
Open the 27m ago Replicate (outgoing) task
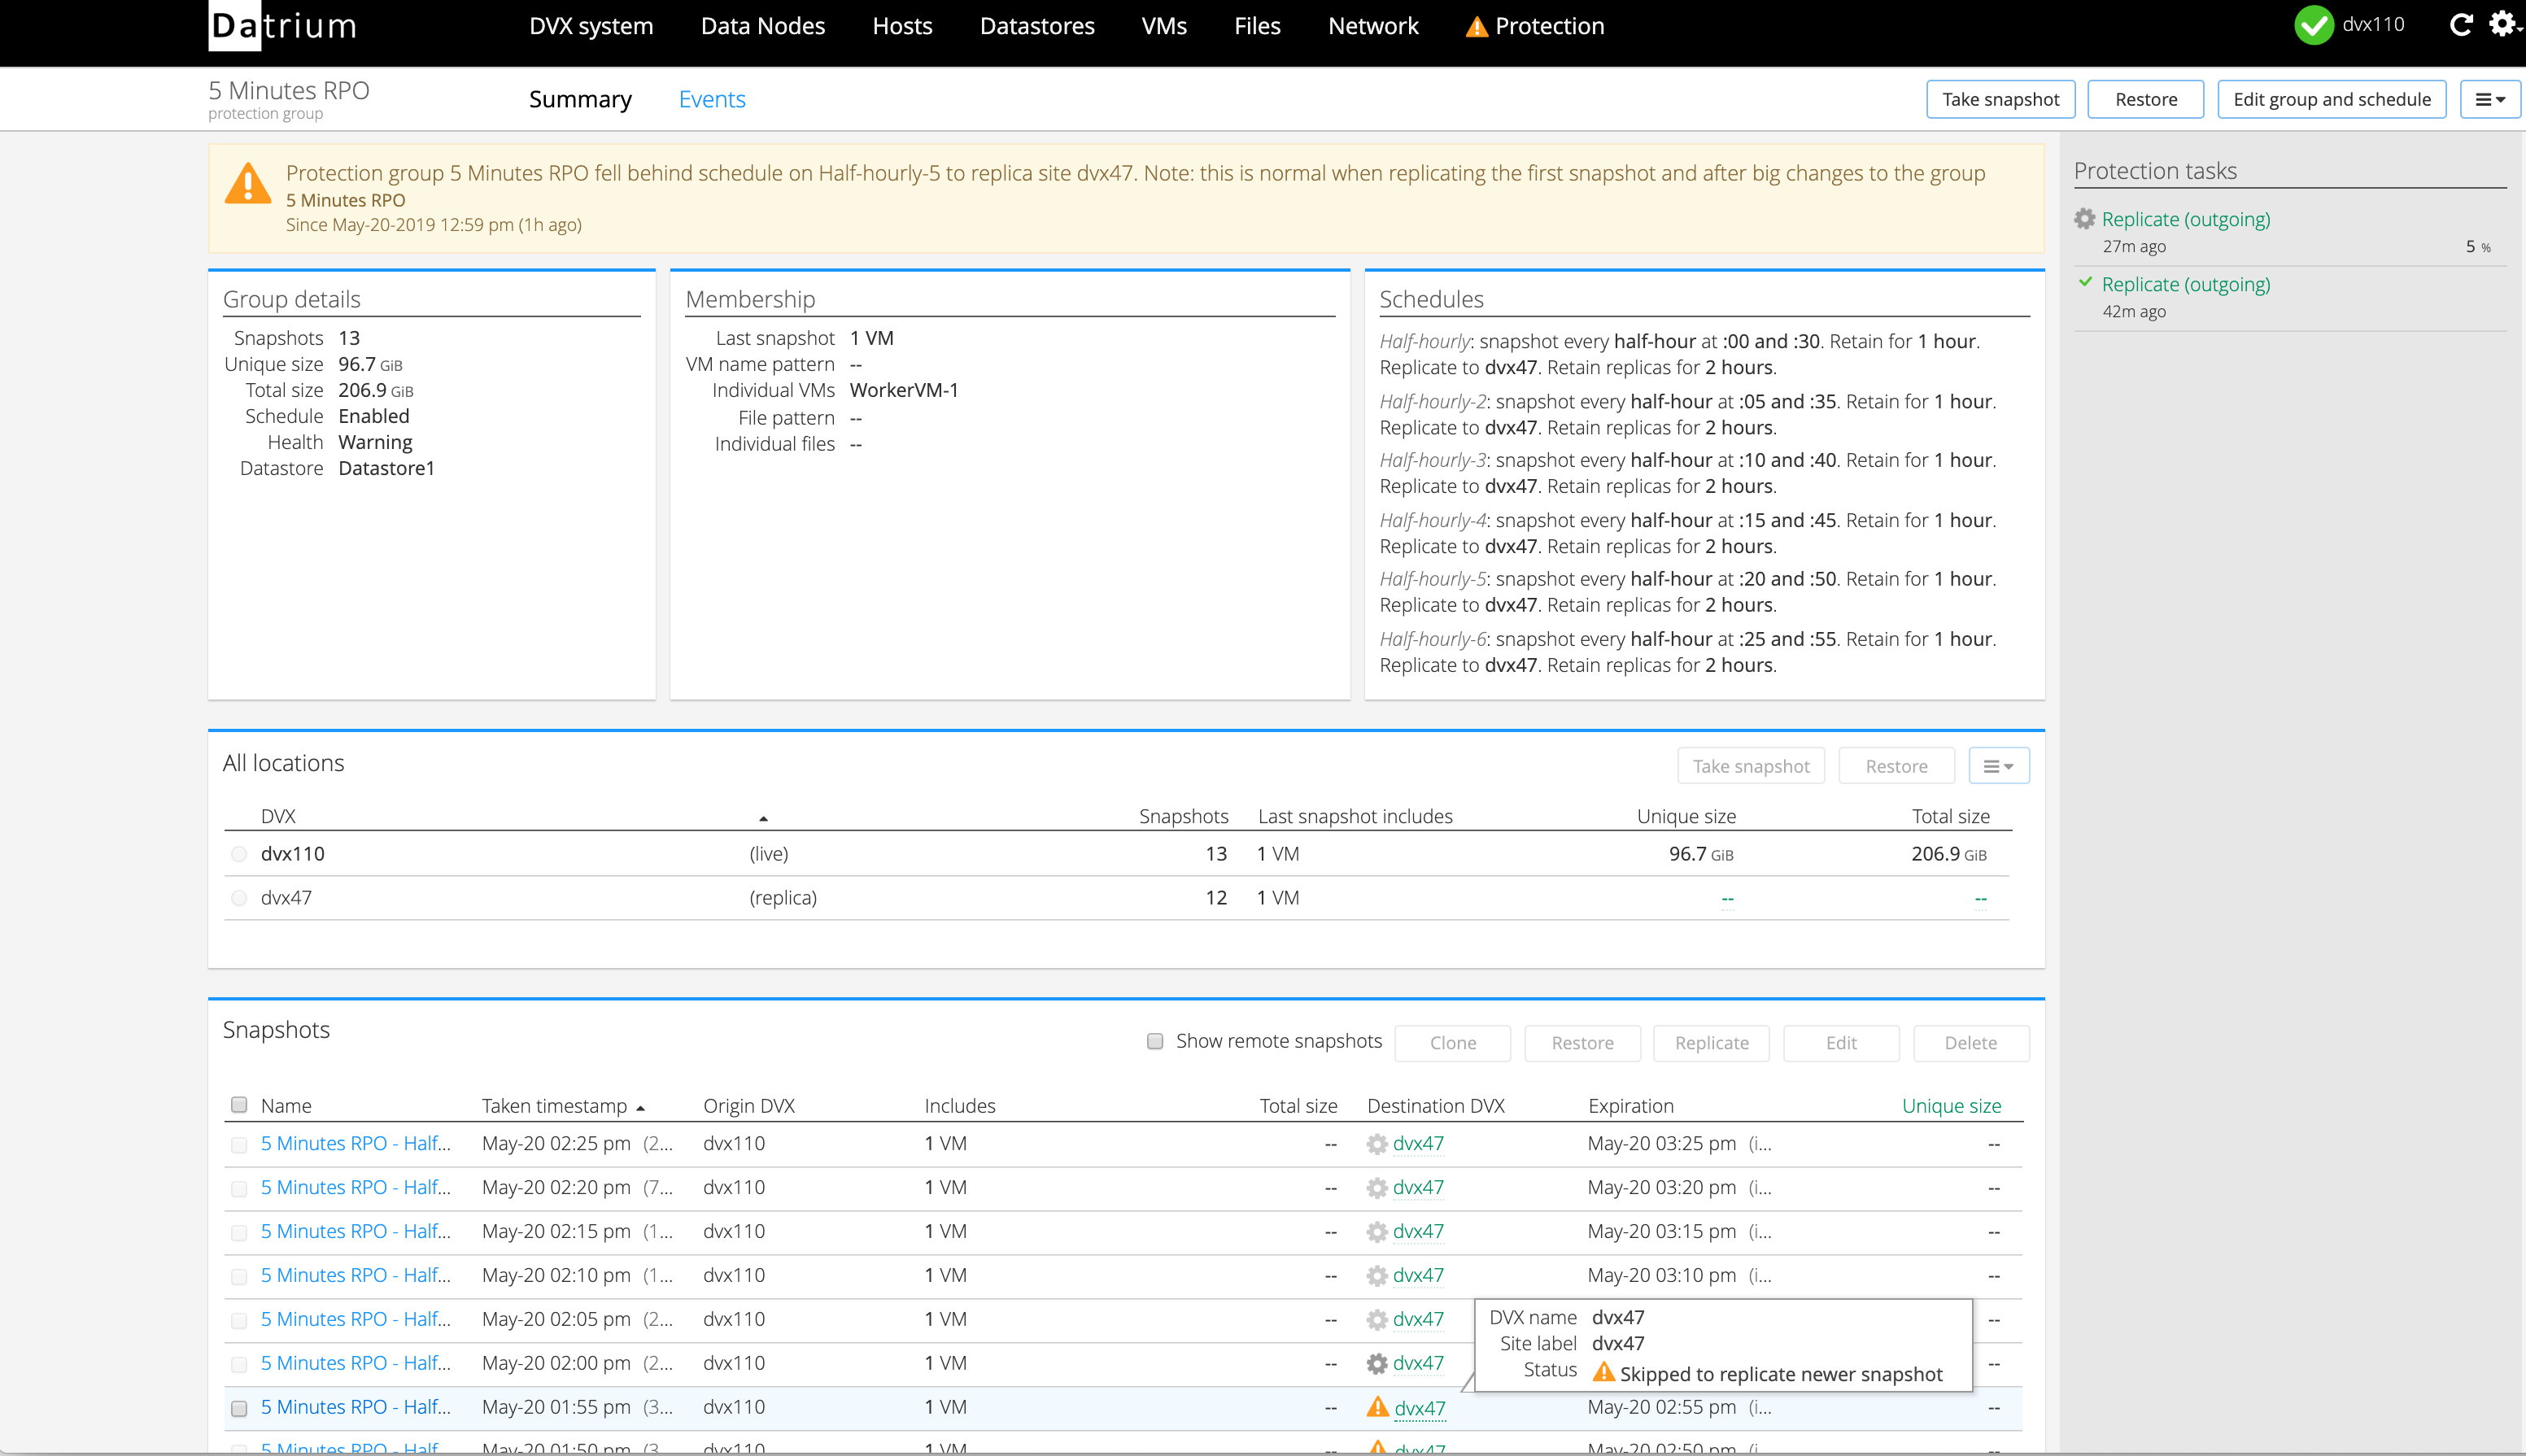pos(2186,219)
